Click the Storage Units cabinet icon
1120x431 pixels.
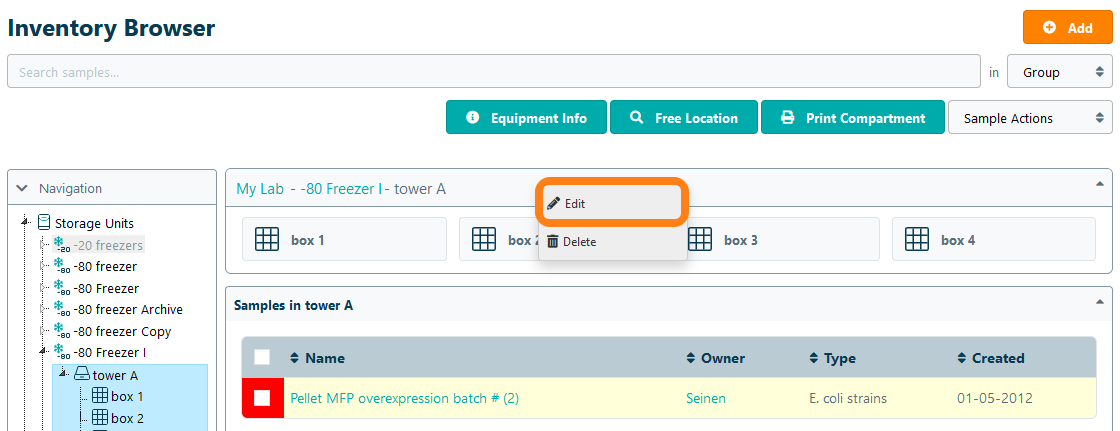coord(44,223)
